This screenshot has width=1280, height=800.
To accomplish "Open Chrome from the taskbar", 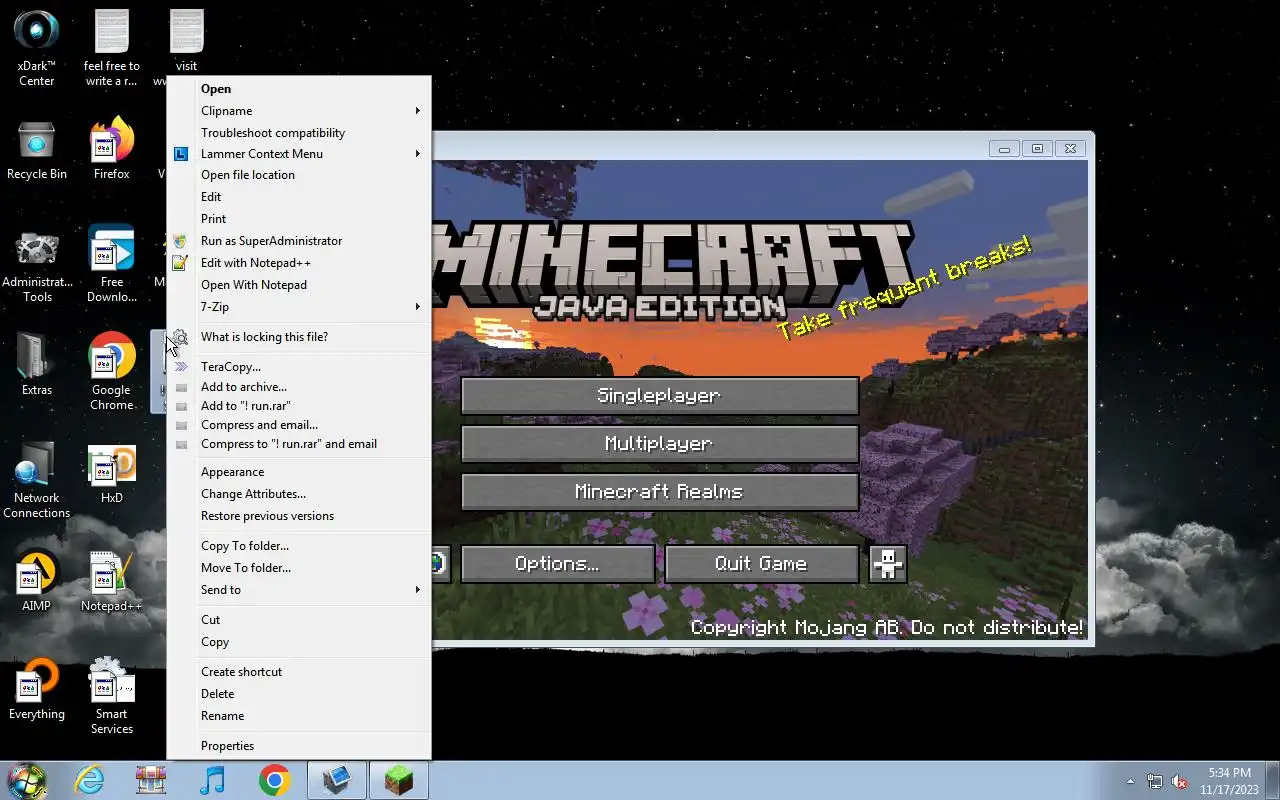I will [275, 780].
